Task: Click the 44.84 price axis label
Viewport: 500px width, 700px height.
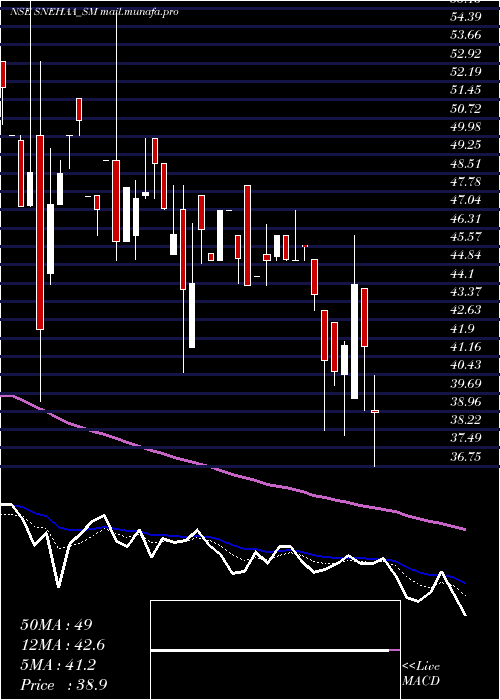Action: (x=464, y=255)
